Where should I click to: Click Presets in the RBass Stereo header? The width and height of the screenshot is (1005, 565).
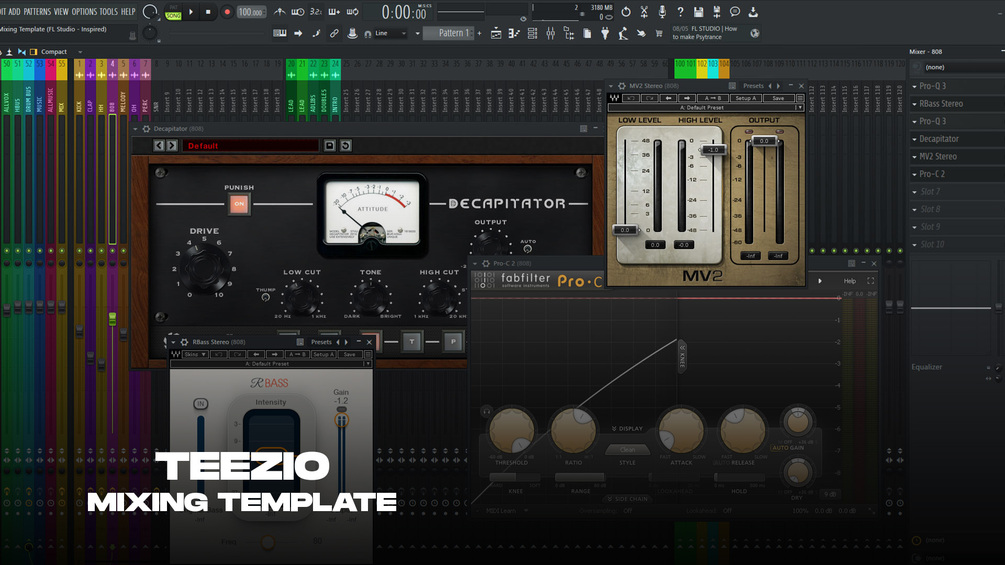[321, 342]
